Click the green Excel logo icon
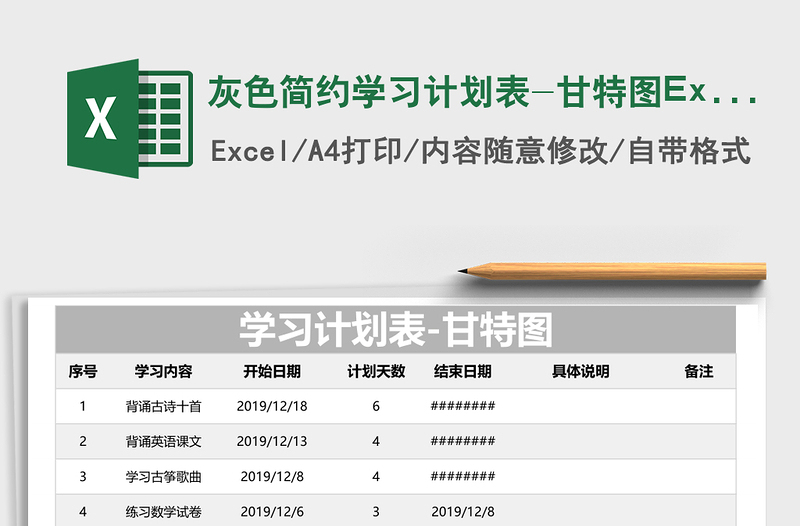The width and height of the screenshot is (800, 526). click(129, 119)
